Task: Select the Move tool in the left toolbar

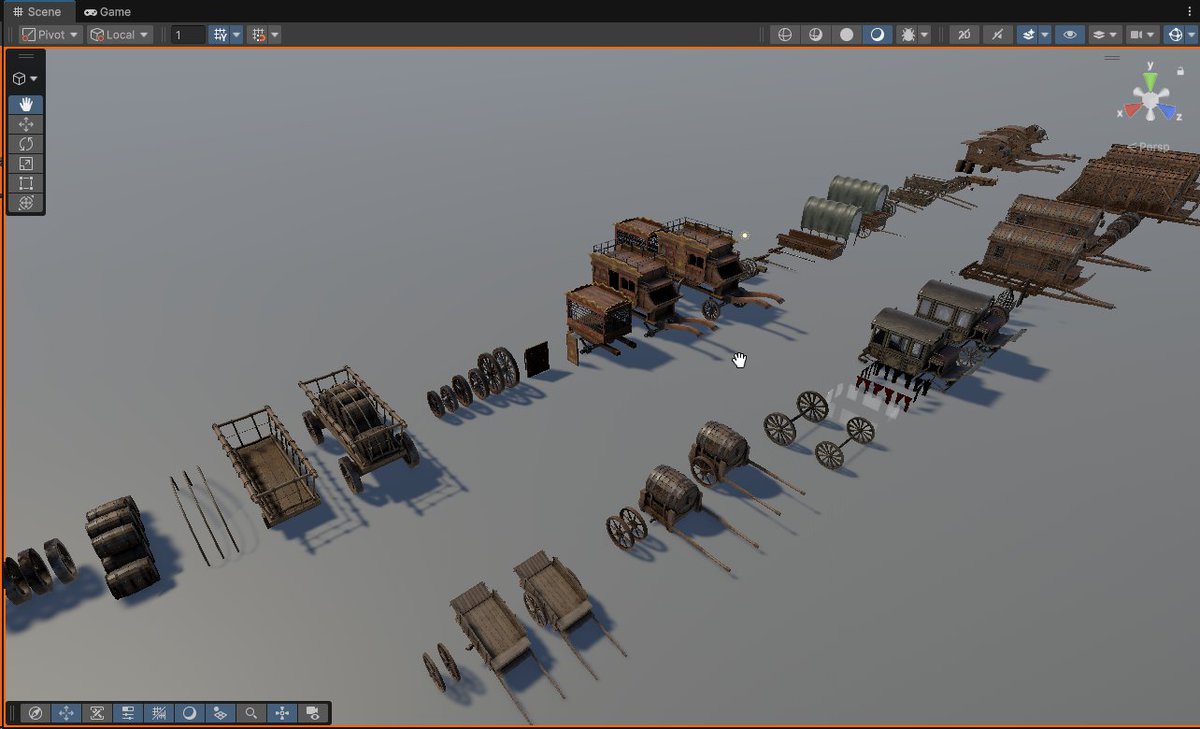Action: pyautogui.click(x=25, y=124)
